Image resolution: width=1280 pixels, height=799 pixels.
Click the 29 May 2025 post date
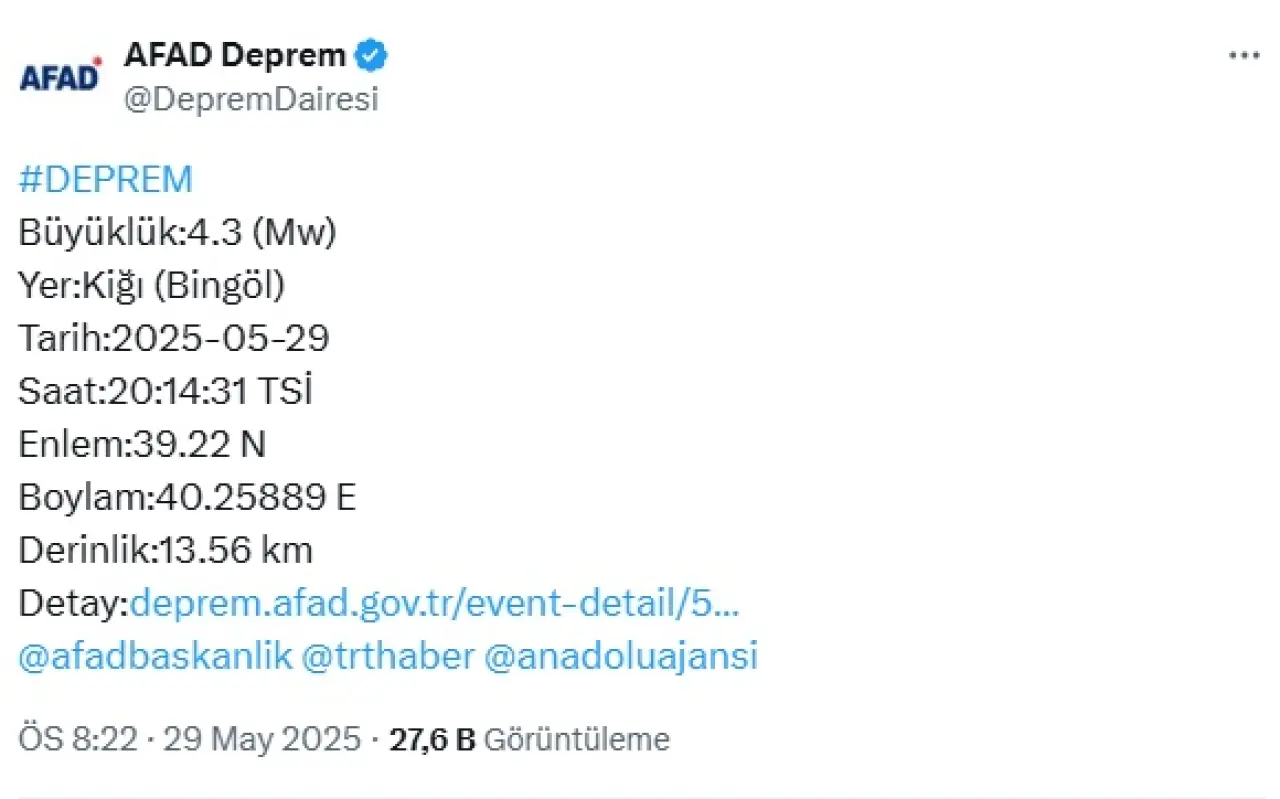point(262,739)
